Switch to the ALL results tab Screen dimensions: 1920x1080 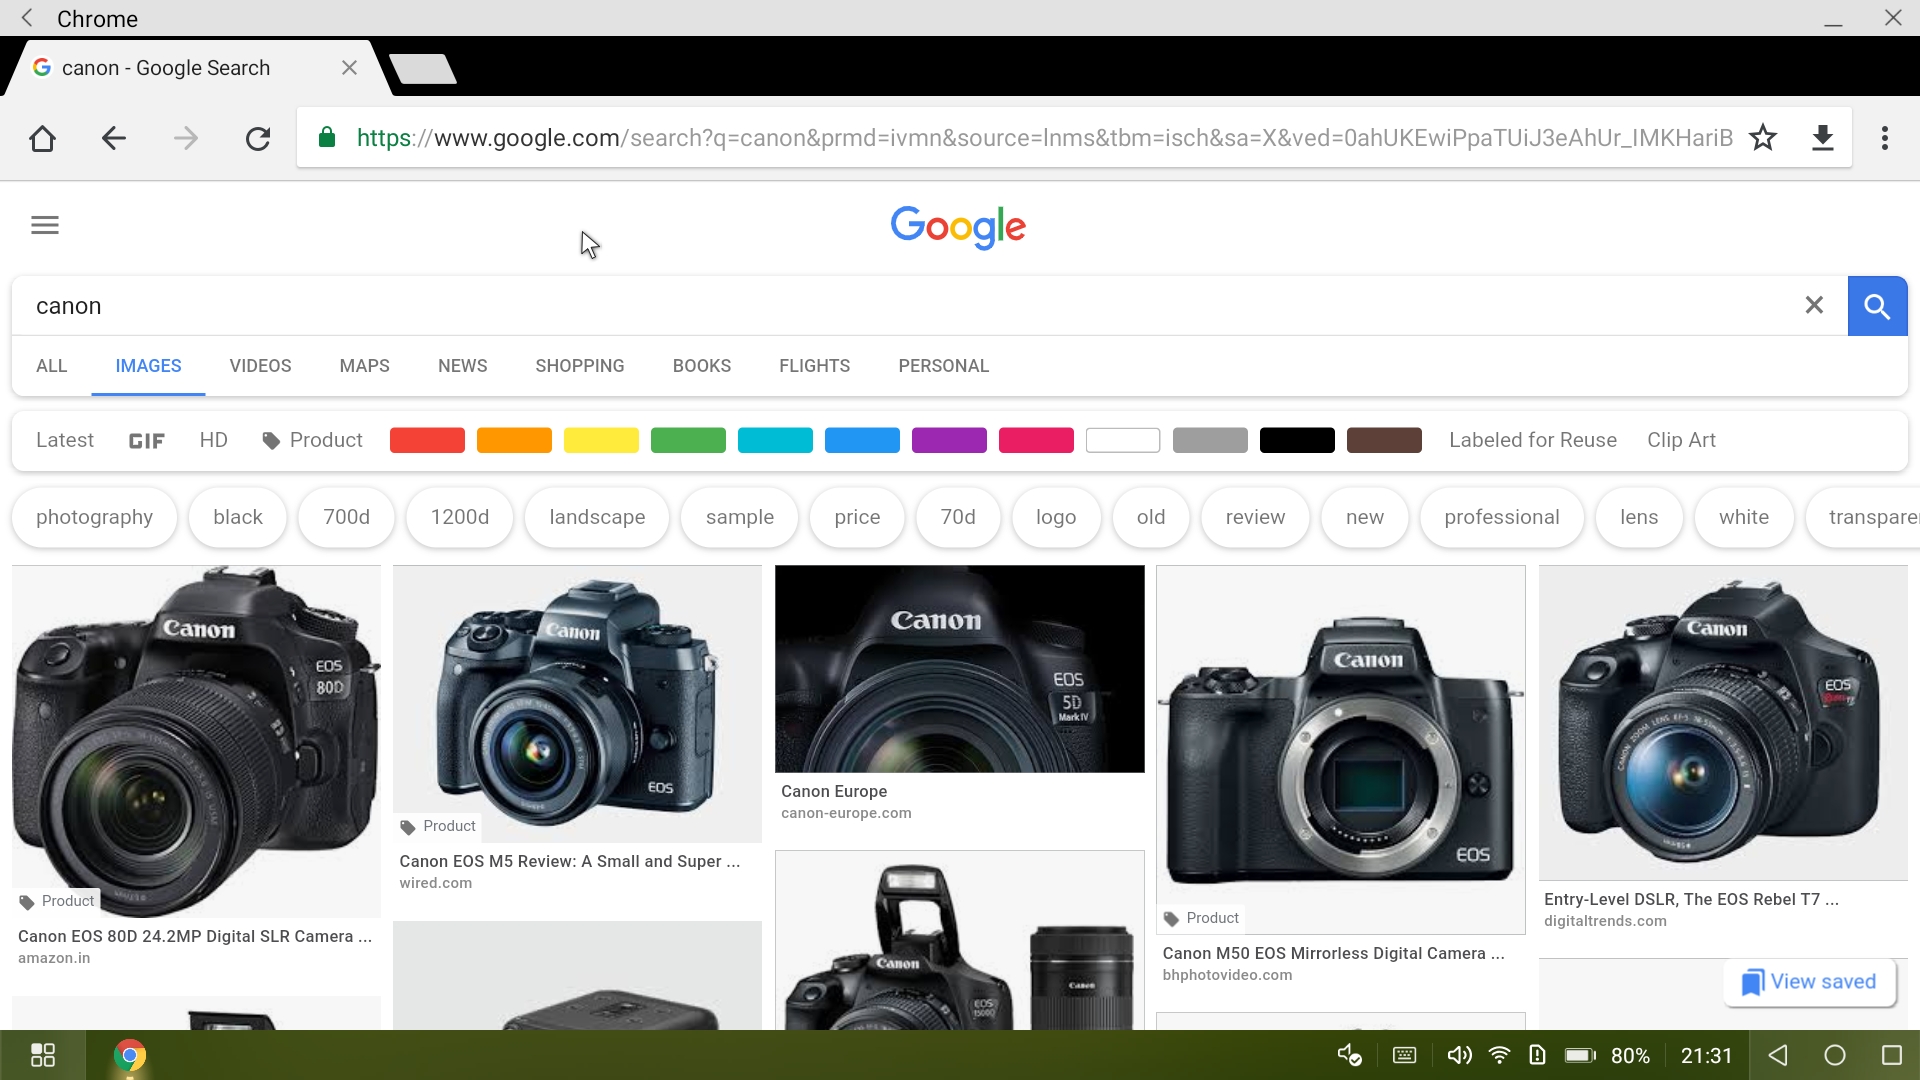tap(52, 366)
